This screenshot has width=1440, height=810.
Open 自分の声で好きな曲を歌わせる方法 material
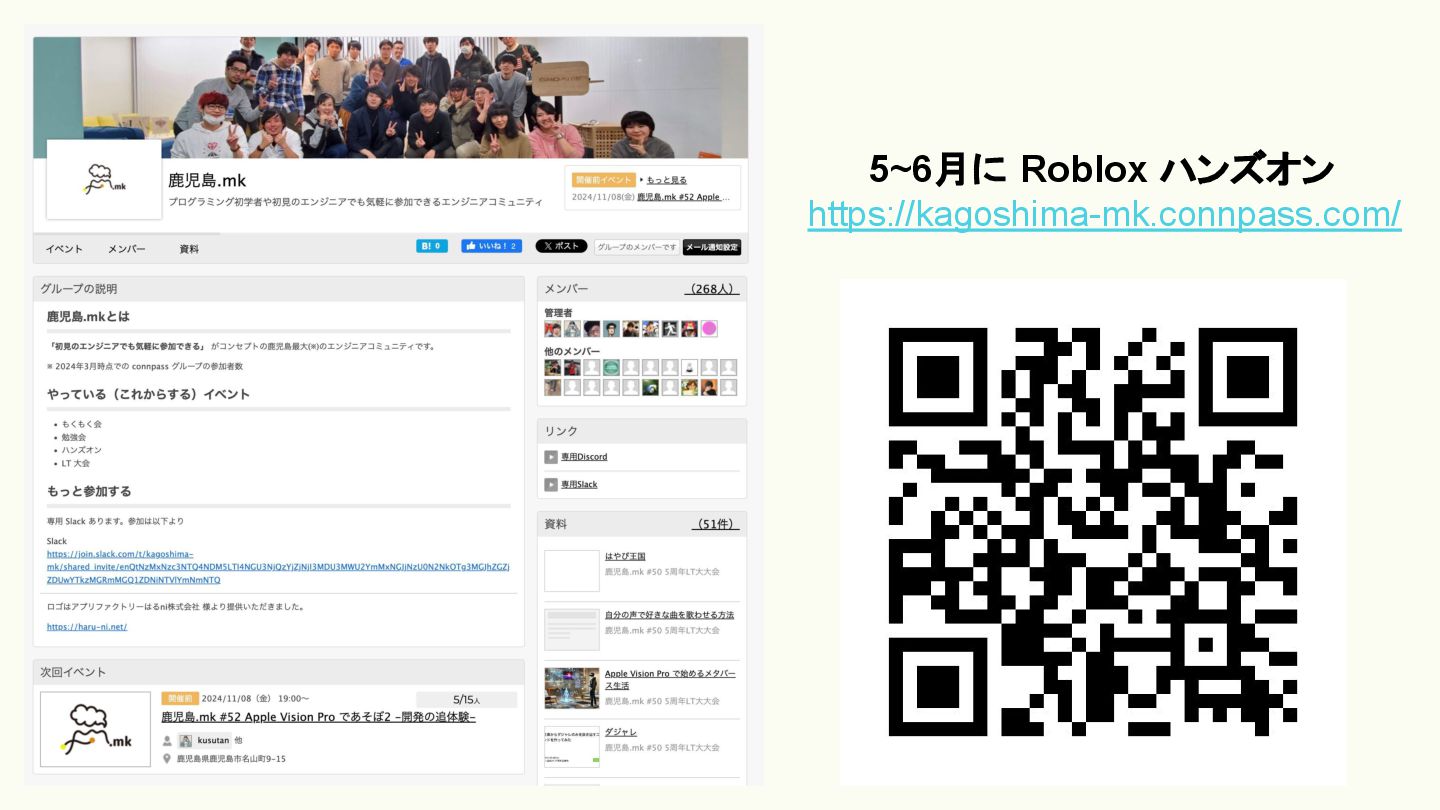pos(669,615)
